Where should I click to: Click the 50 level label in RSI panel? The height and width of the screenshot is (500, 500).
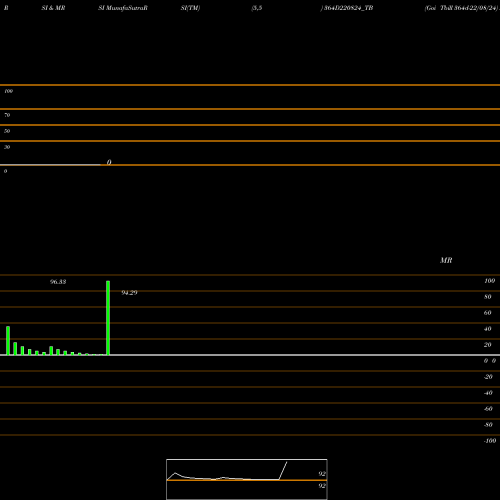[x=7, y=131]
